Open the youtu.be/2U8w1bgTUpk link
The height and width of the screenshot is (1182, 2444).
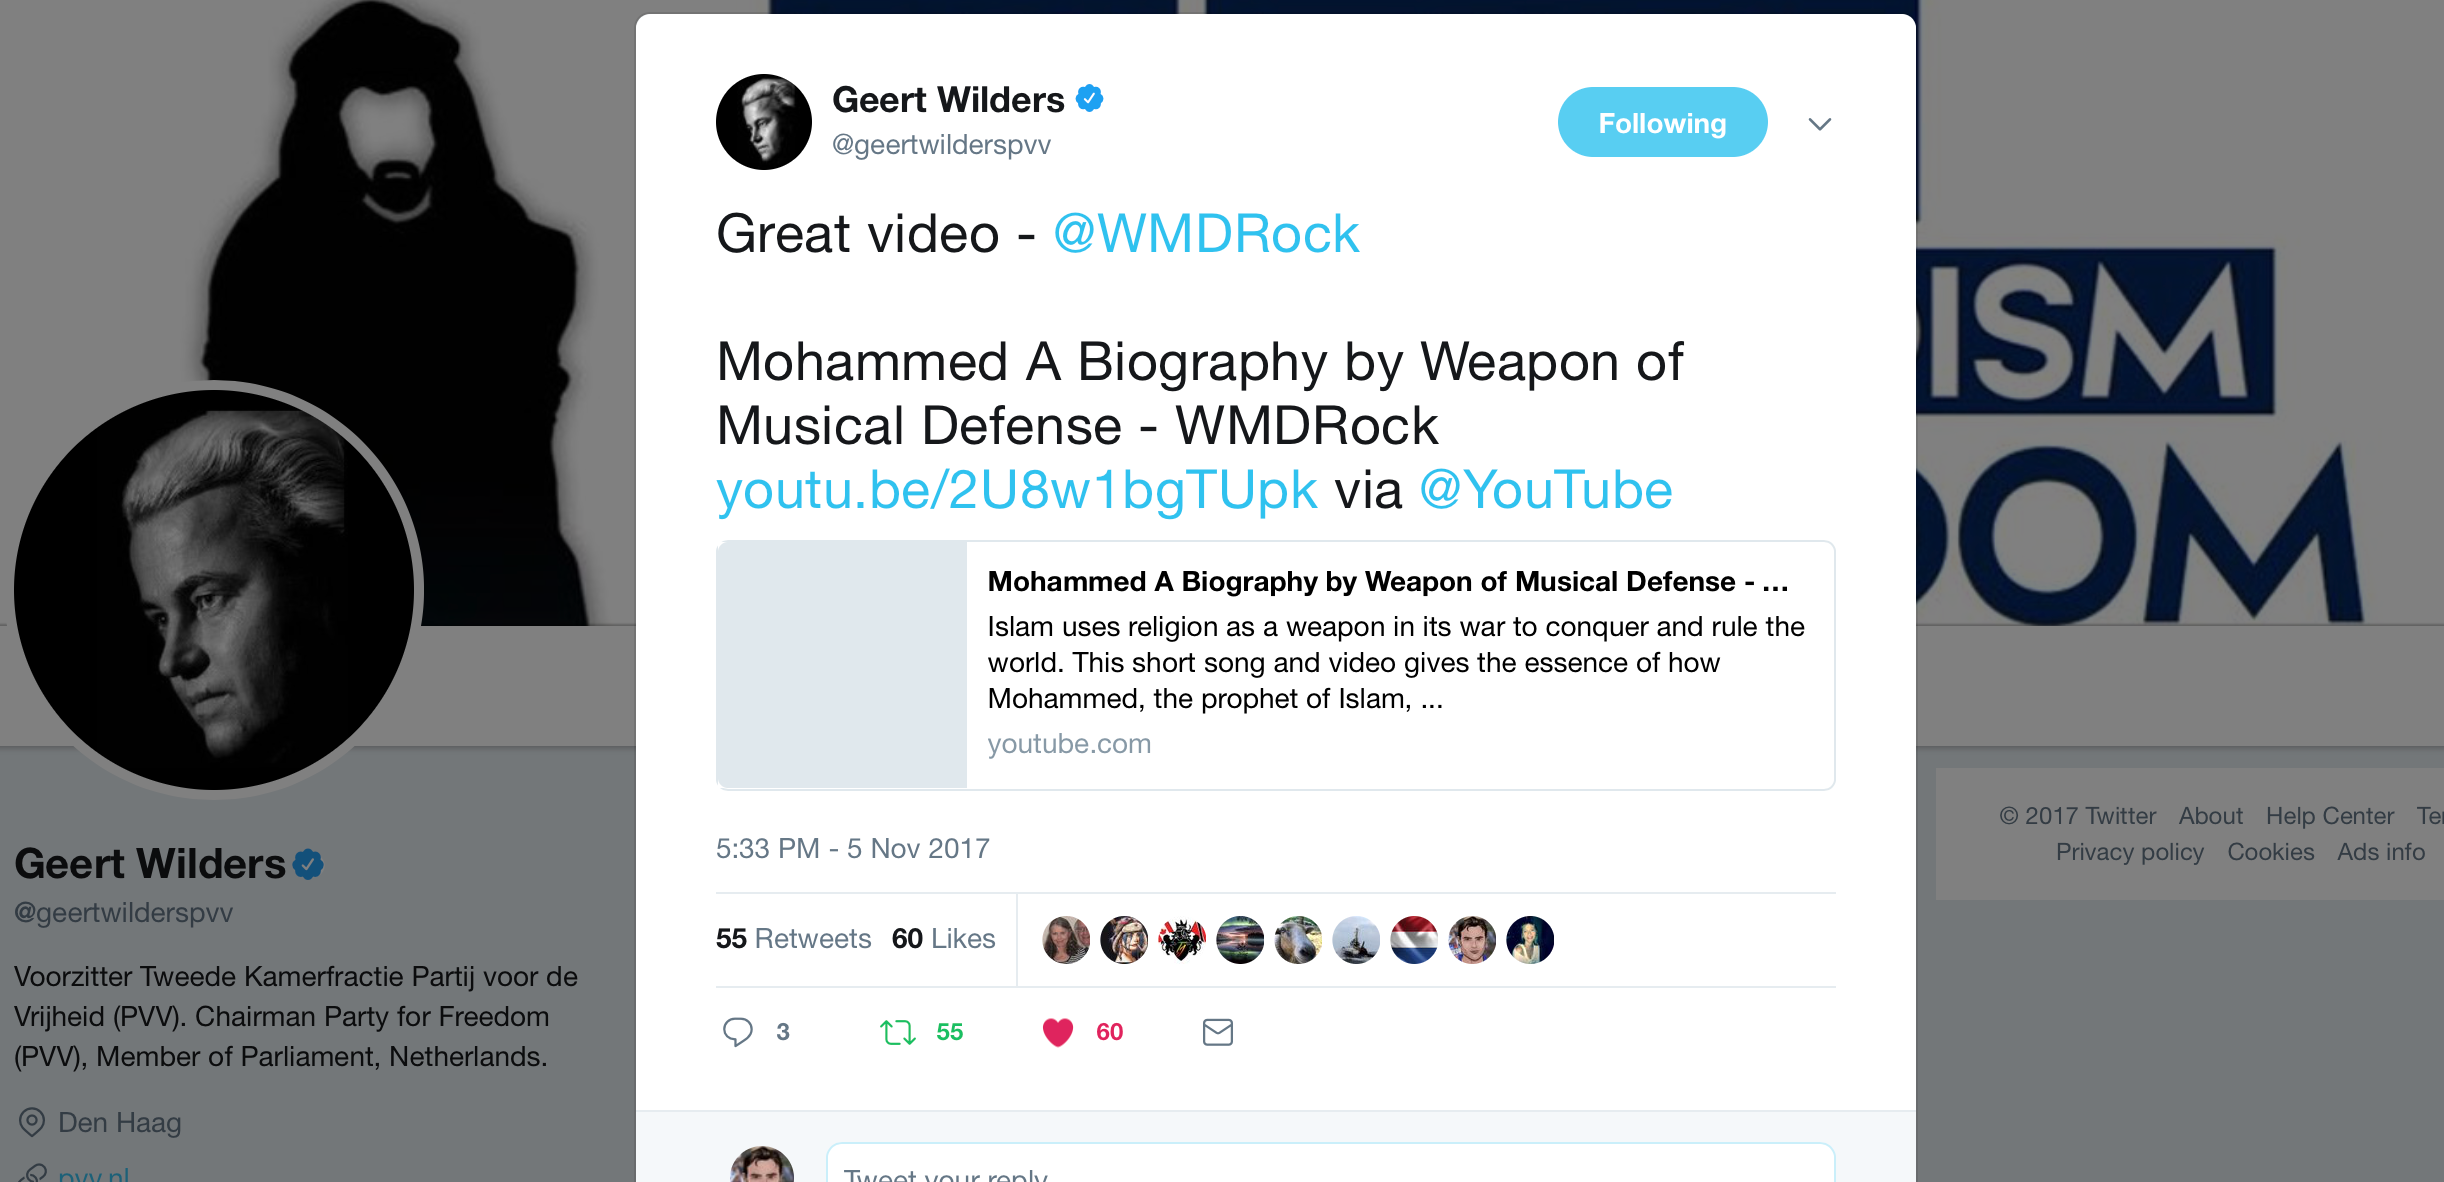[1017, 490]
